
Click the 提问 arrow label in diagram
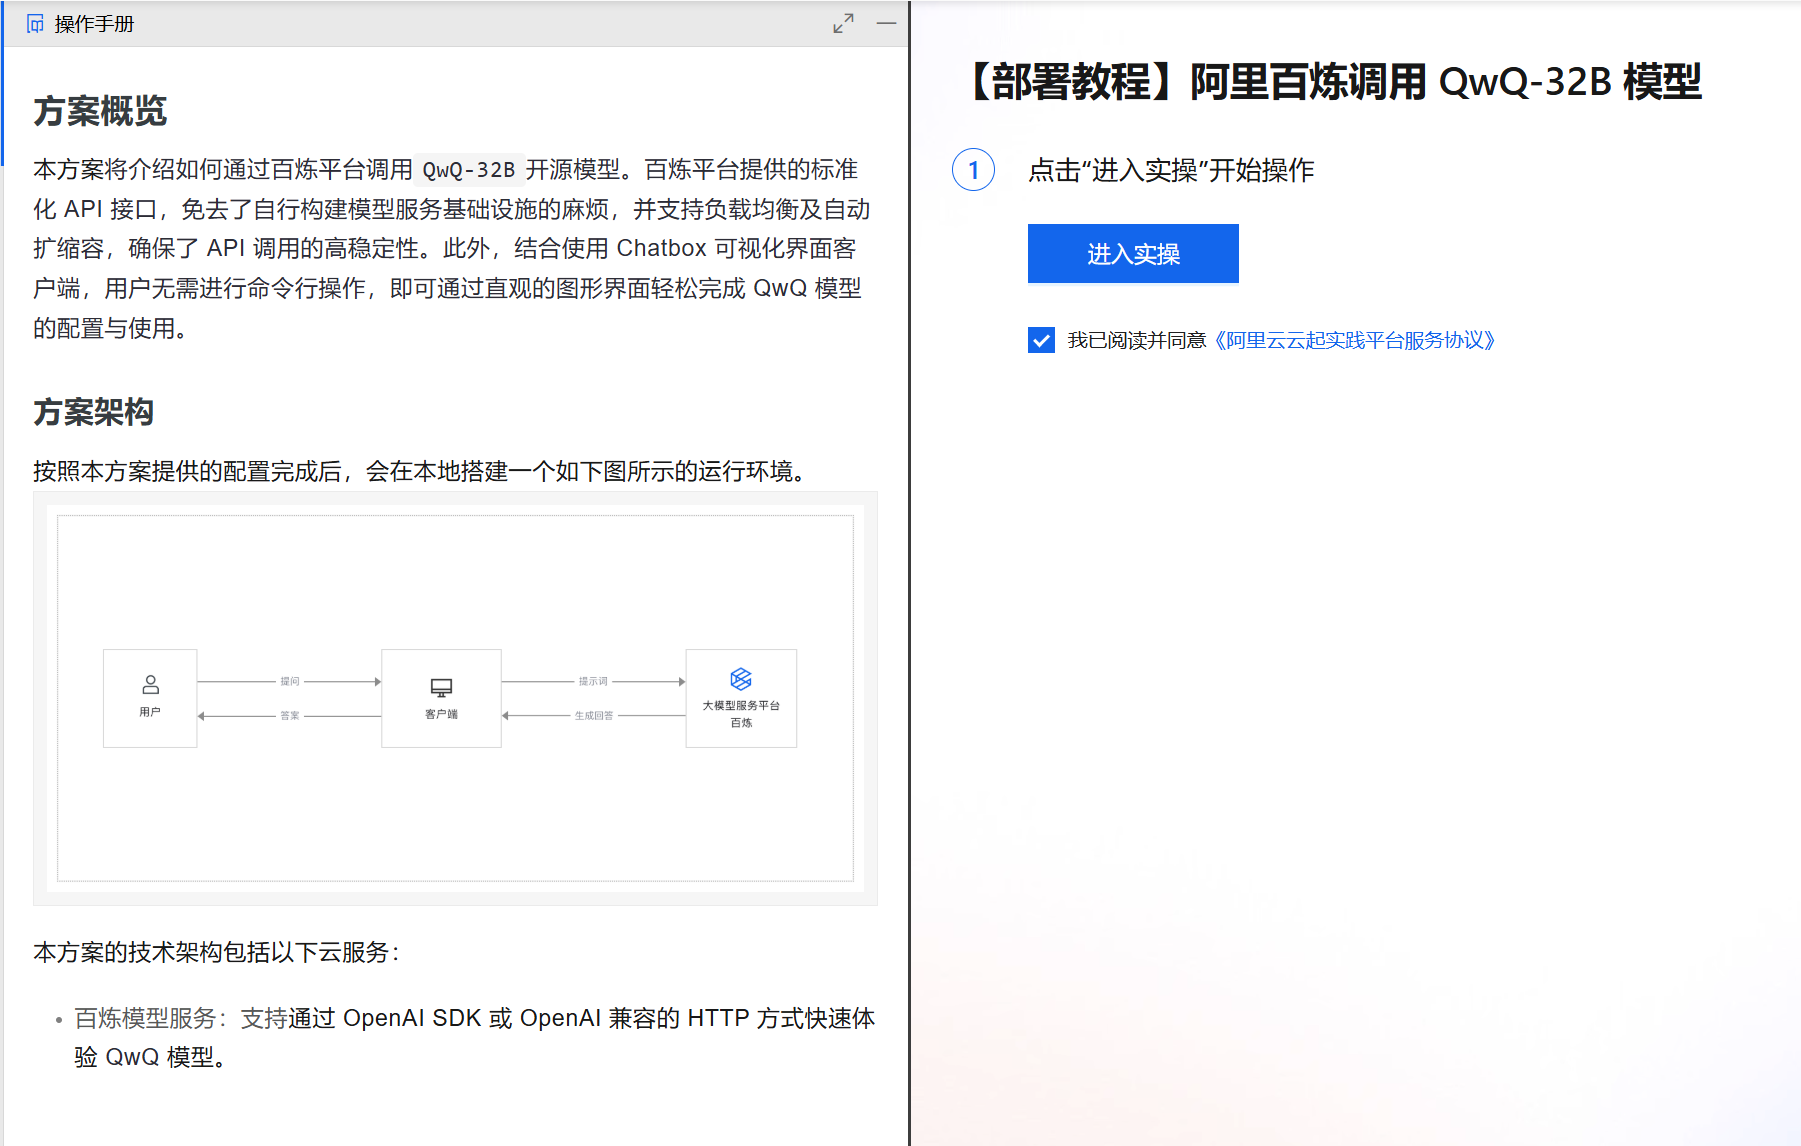coord(290,681)
